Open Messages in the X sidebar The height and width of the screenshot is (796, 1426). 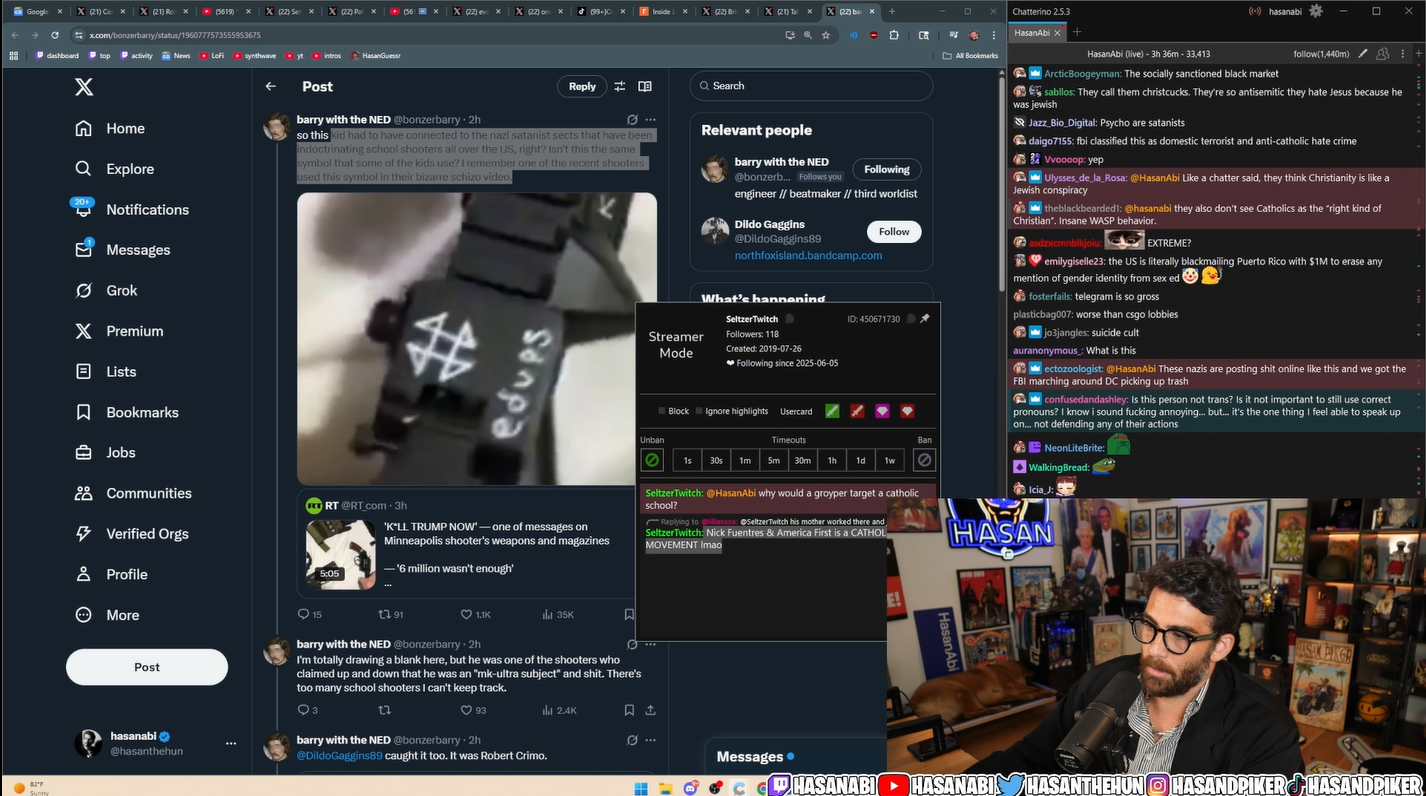tap(122, 250)
